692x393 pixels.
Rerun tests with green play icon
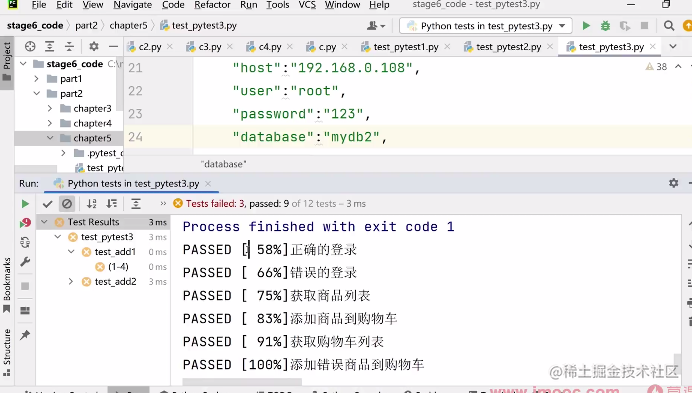25,204
